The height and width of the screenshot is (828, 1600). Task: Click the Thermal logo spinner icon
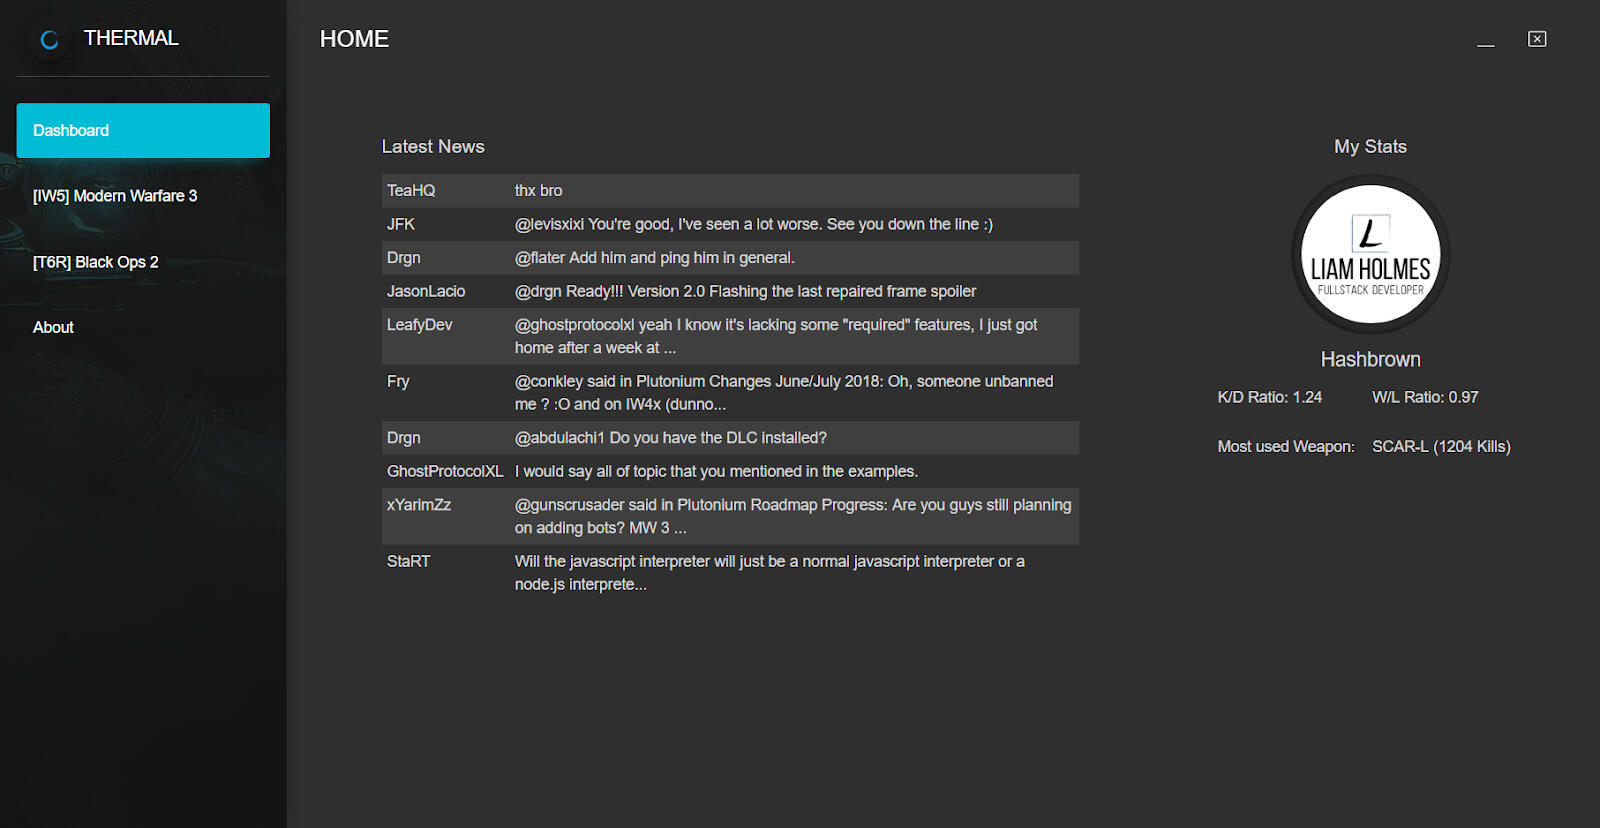coord(49,40)
